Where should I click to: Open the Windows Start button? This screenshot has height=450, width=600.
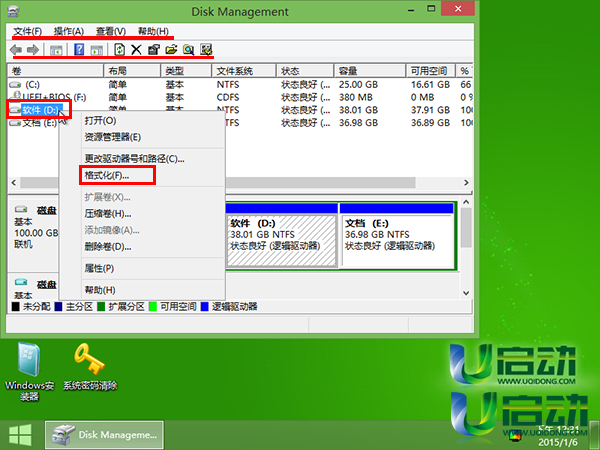pos(20,435)
